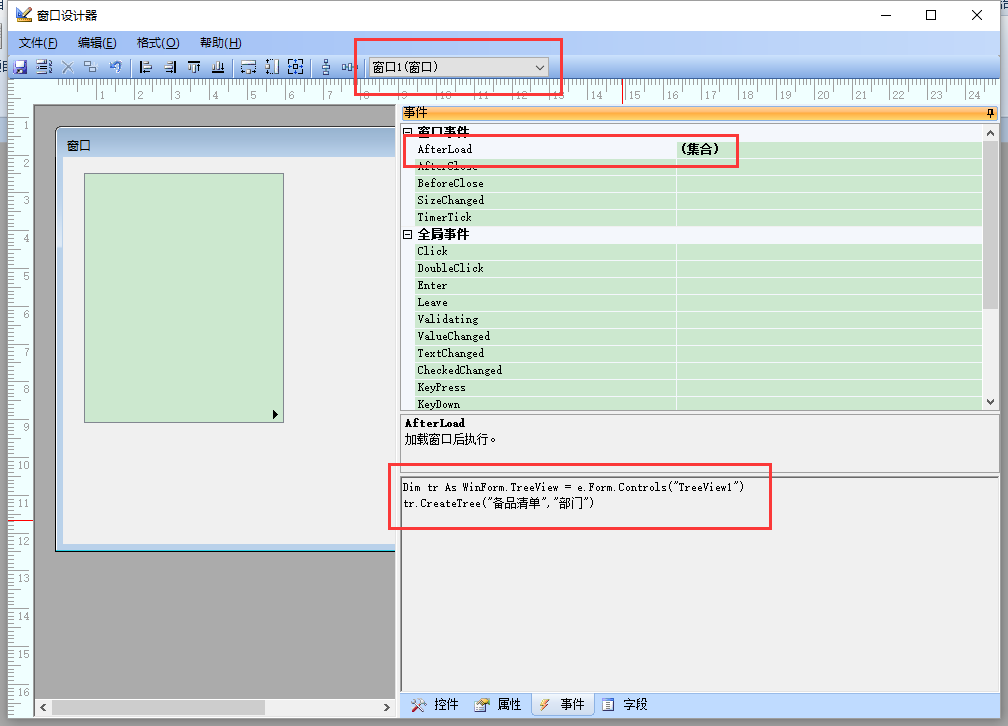Select the KeyPress global event row
This screenshot has width=1008, height=726.
click(x=698, y=388)
